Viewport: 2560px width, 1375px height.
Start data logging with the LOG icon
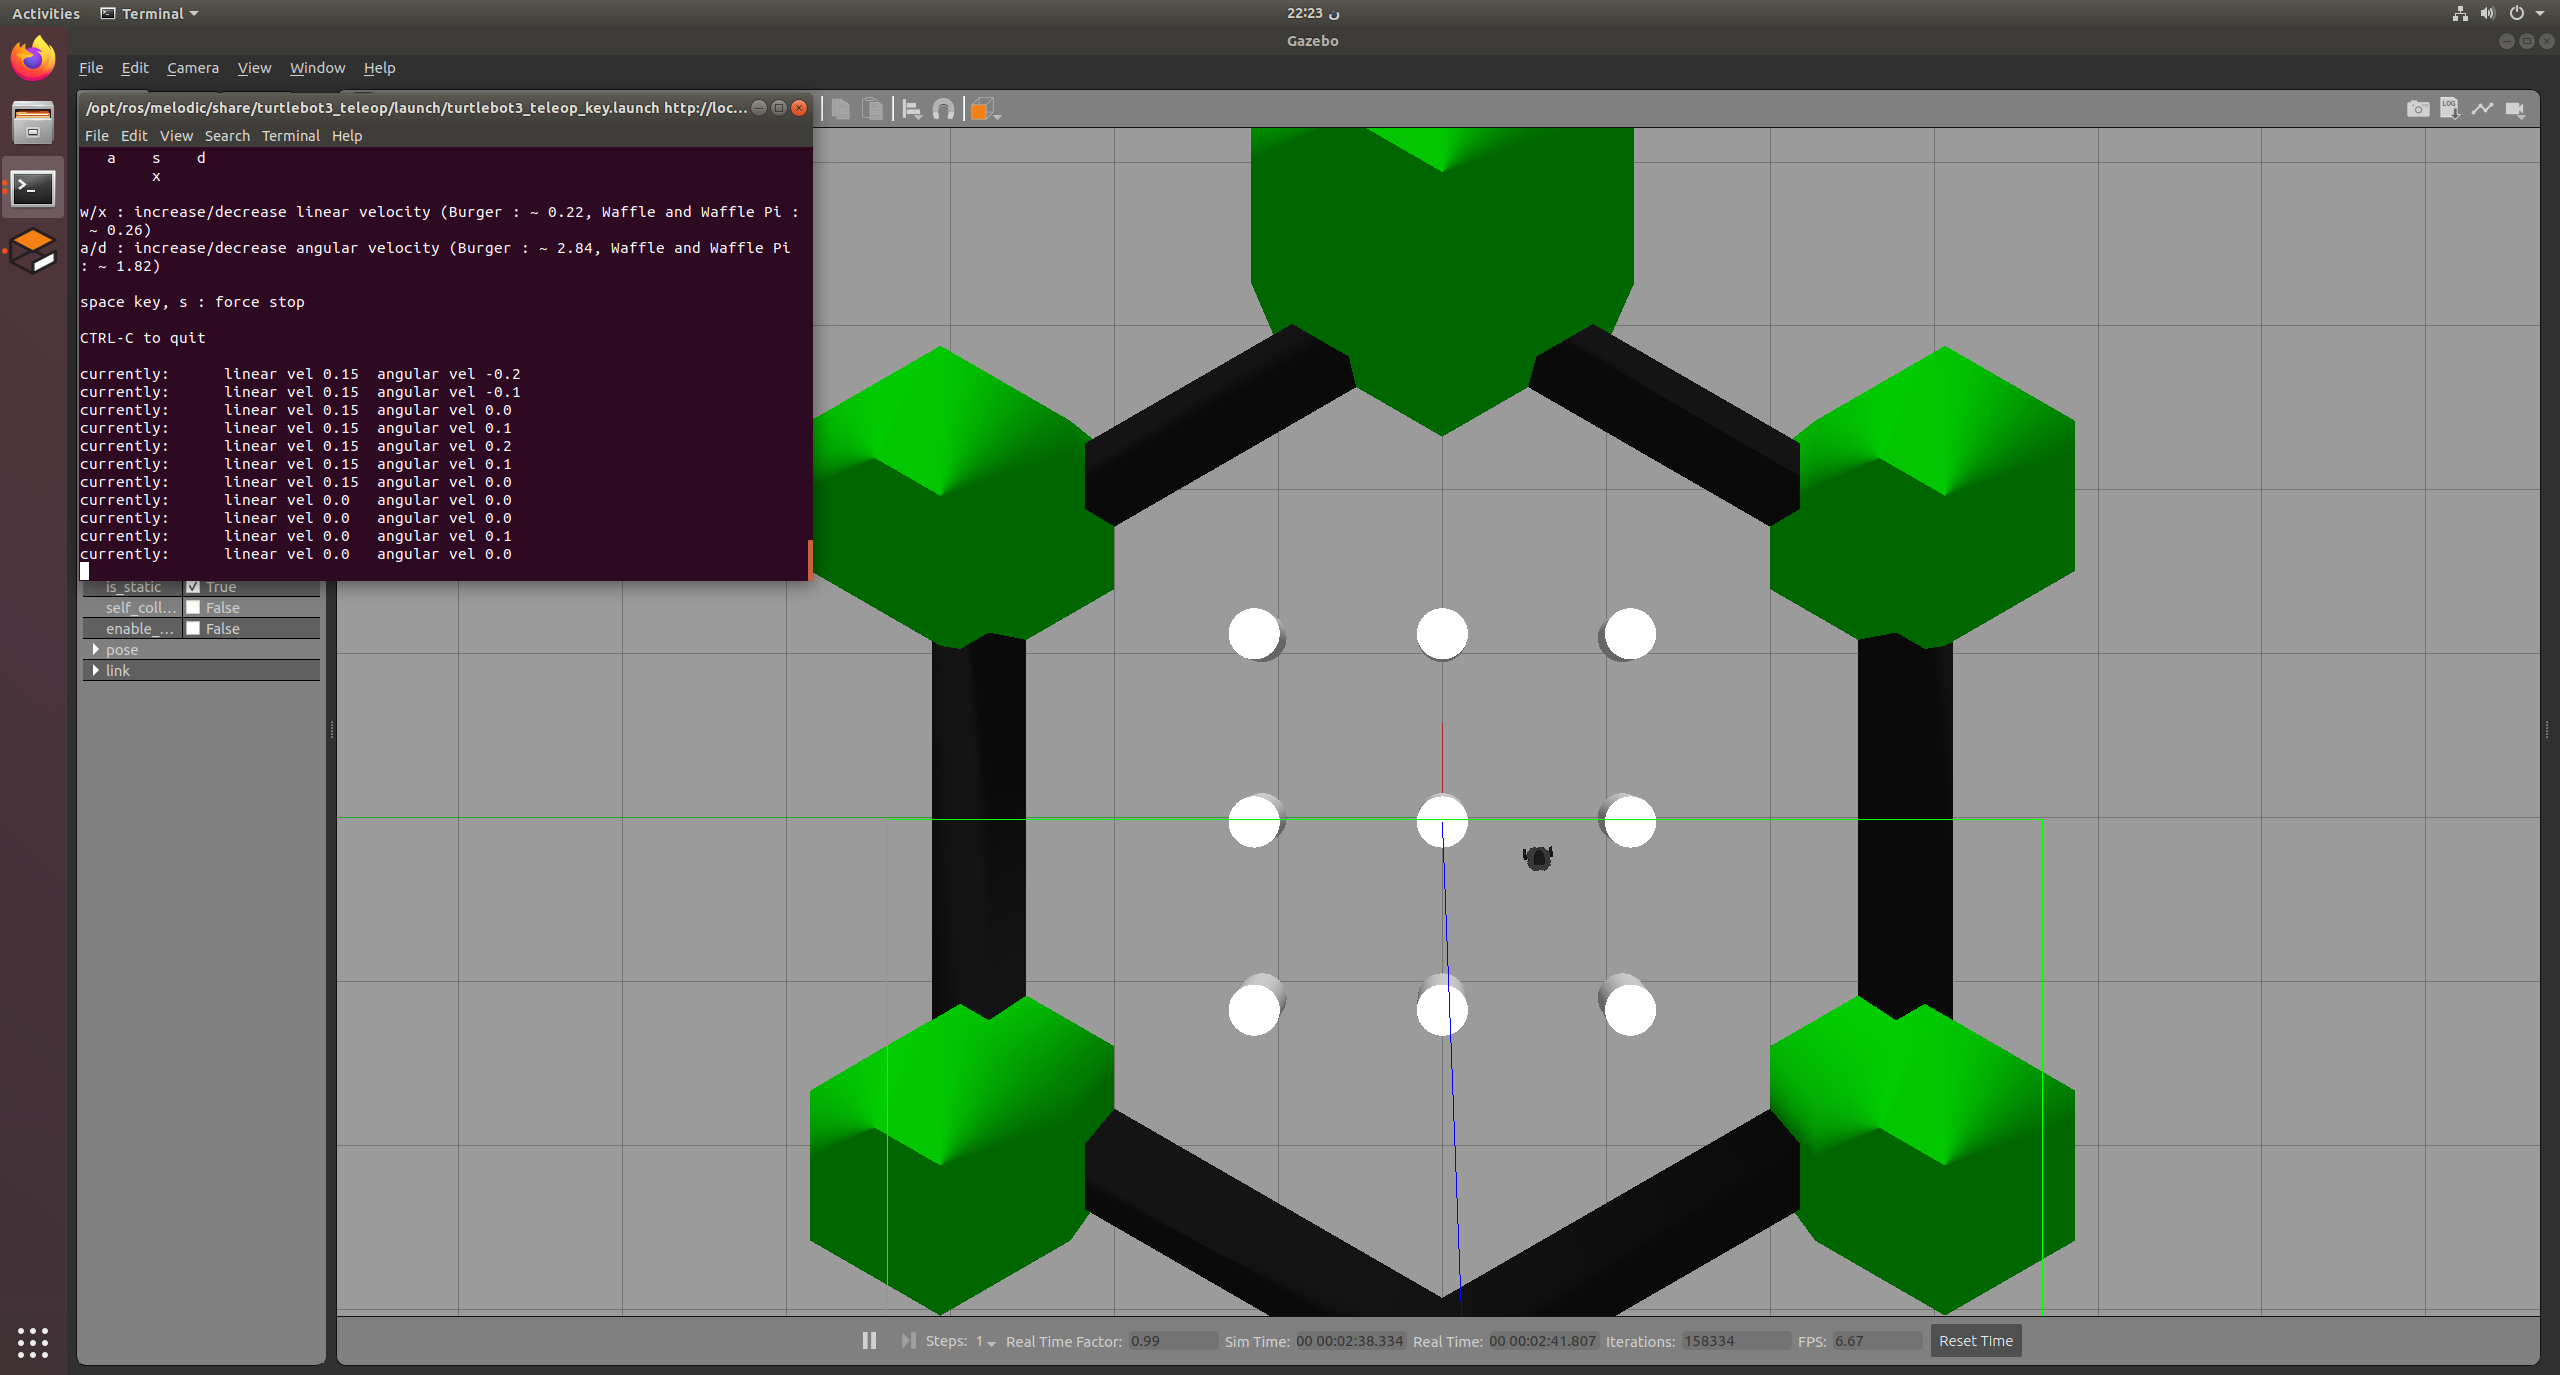[x=2450, y=108]
